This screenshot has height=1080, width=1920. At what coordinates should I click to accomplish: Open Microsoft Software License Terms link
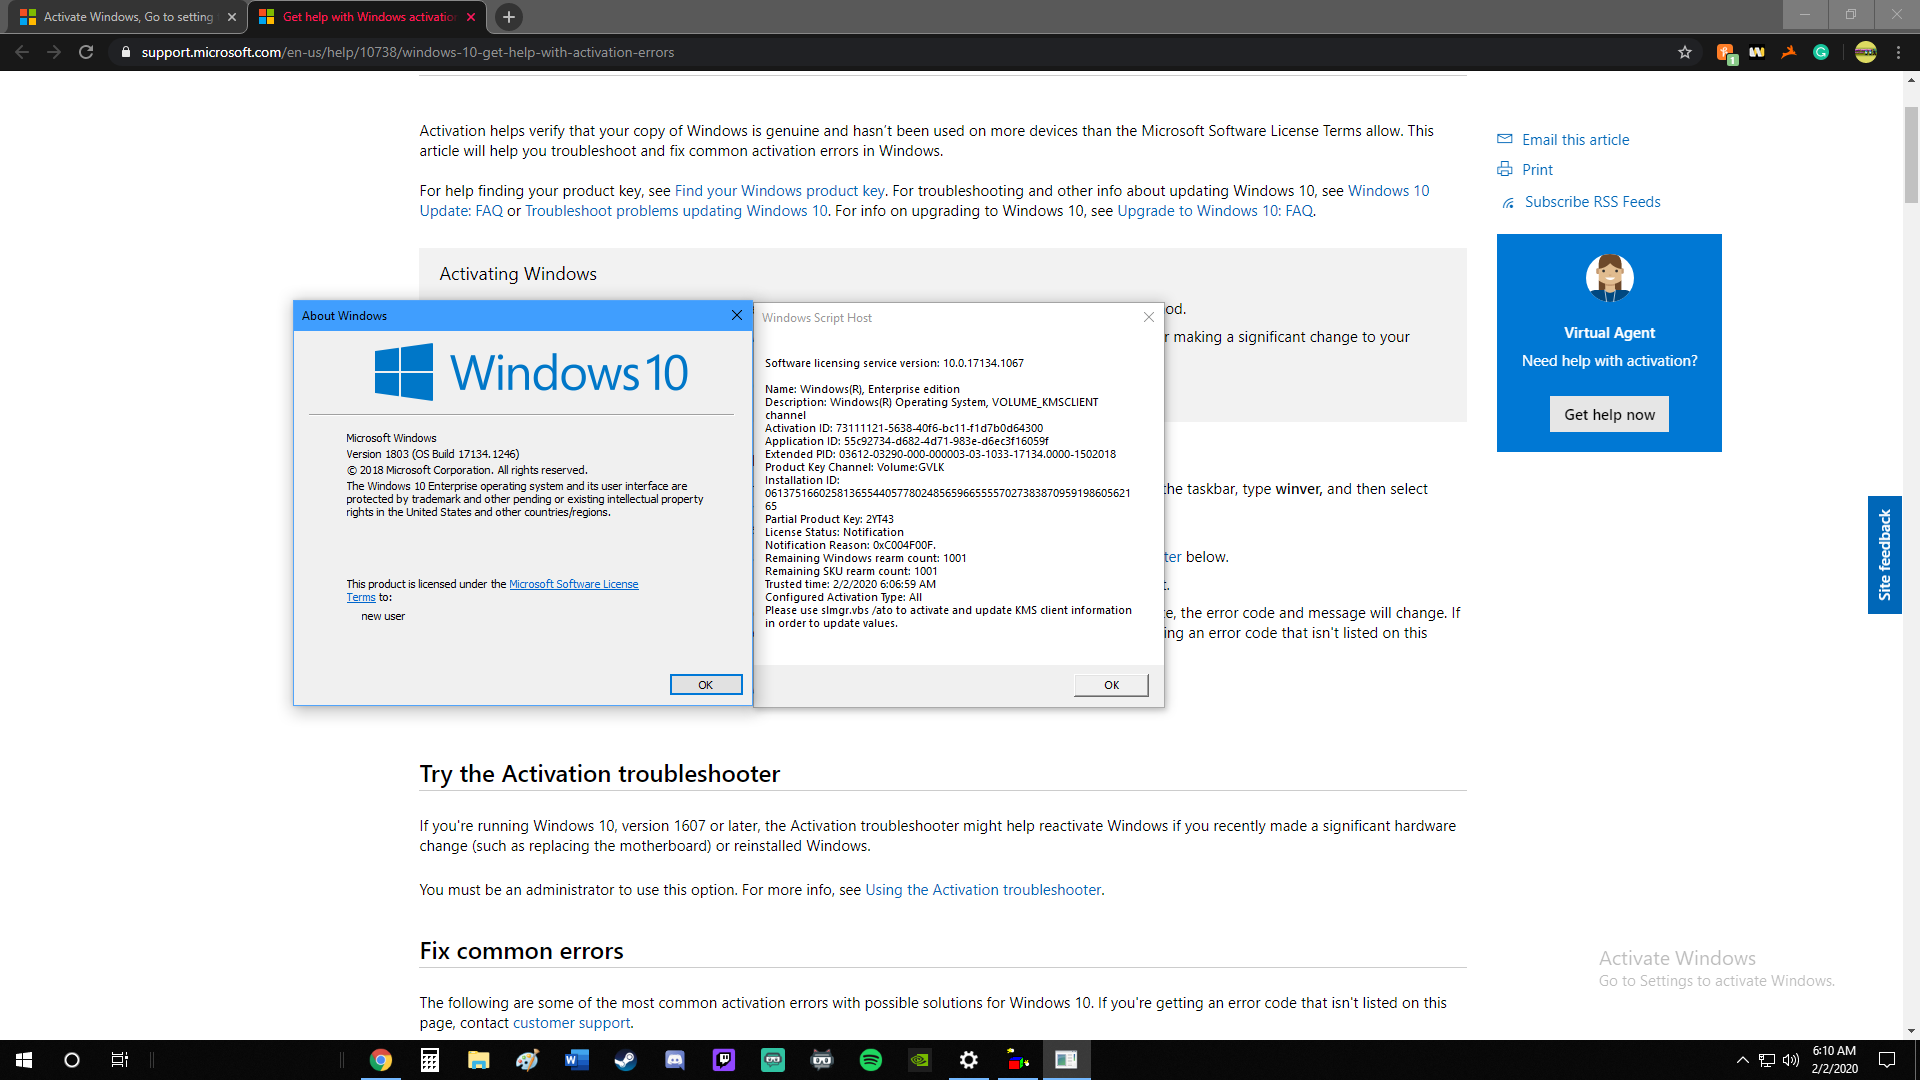[573, 584]
